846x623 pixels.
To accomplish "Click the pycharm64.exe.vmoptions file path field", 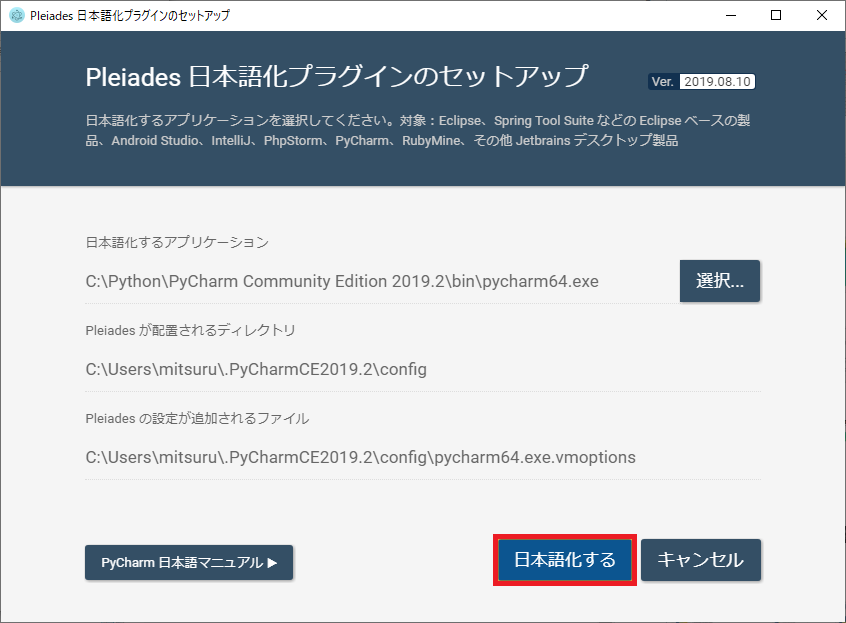I will pyautogui.click(x=423, y=457).
